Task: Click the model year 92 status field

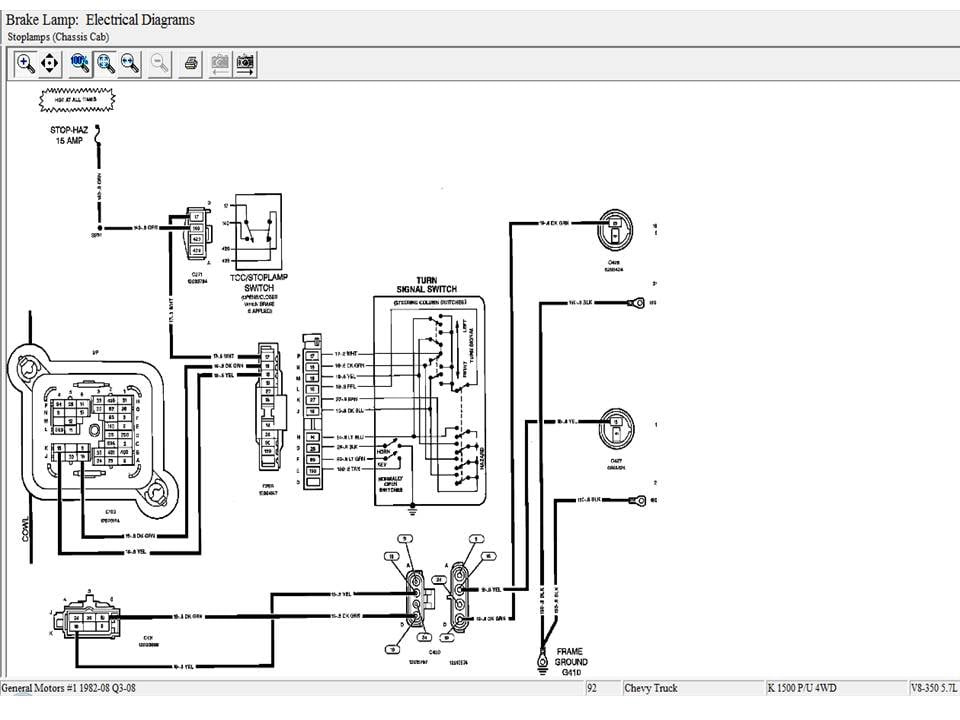Action: (x=592, y=688)
